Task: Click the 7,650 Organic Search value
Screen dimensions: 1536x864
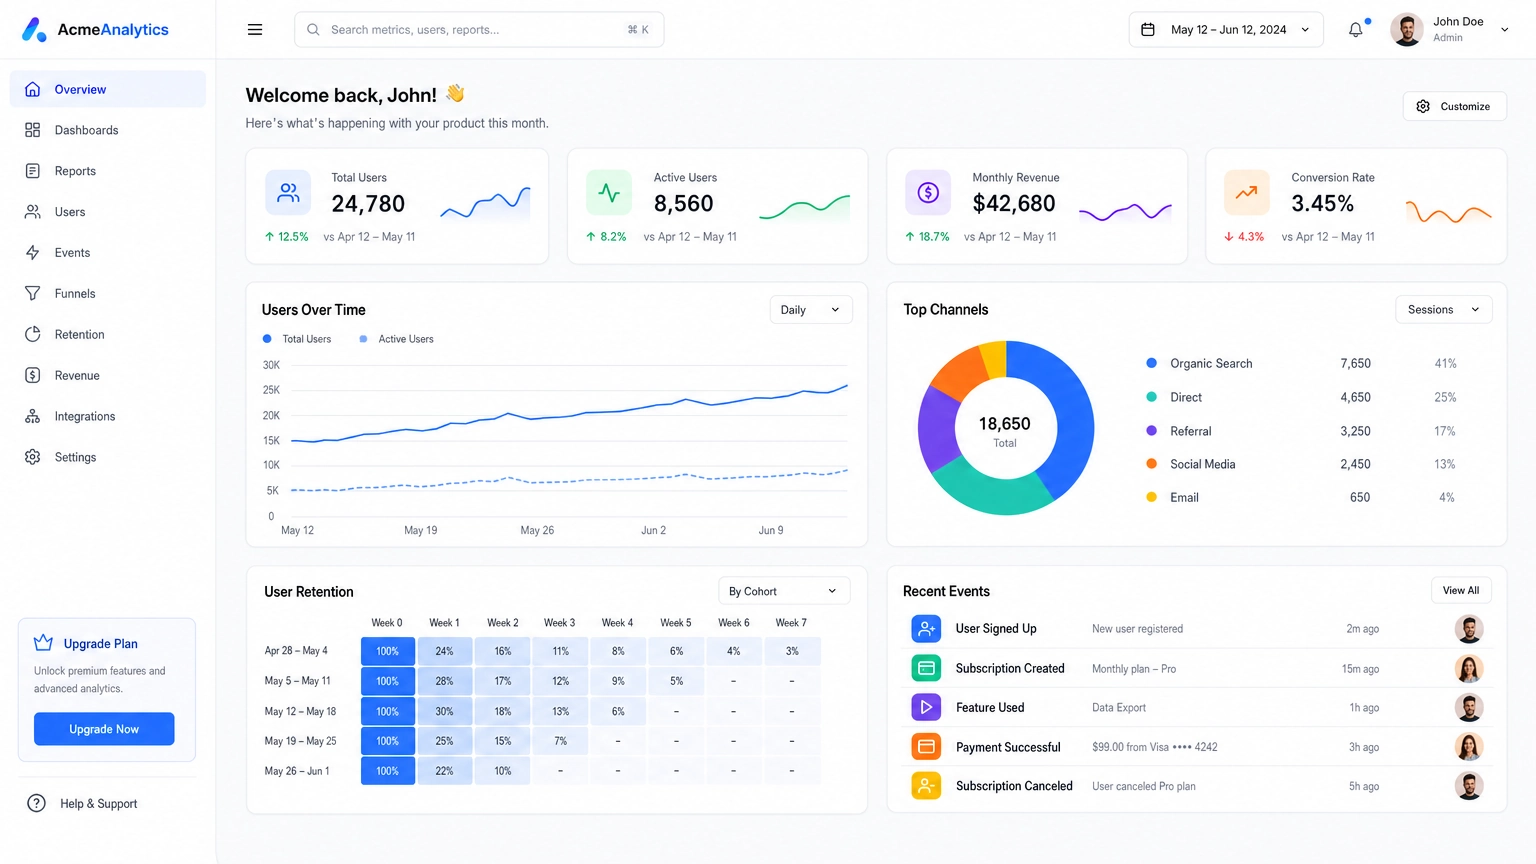Action: pos(1355,363)
